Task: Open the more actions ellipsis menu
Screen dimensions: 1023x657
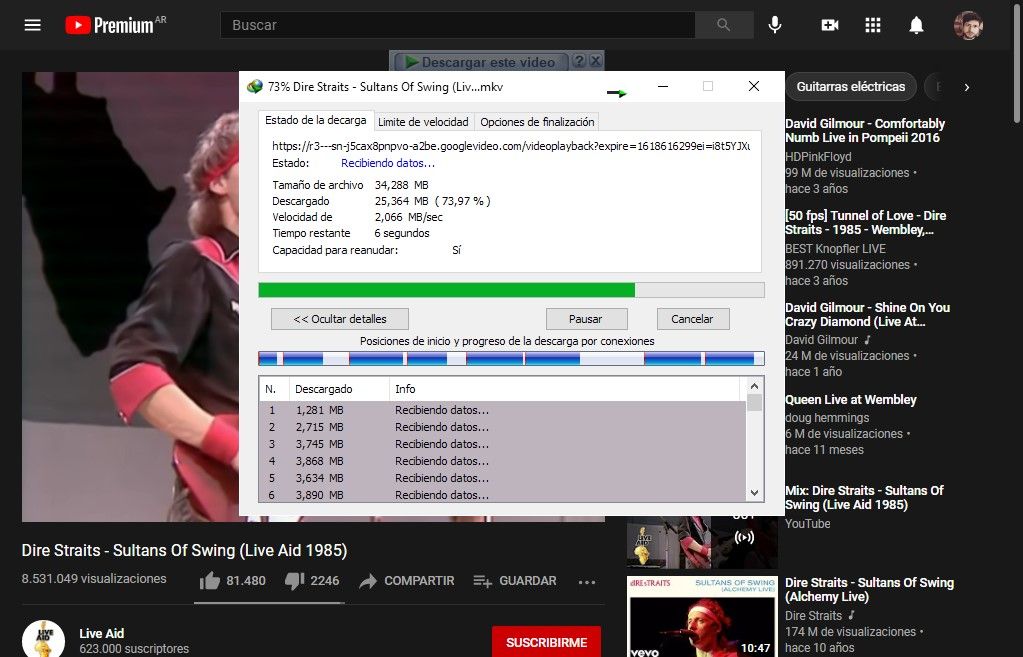Action: click(587, 582)
